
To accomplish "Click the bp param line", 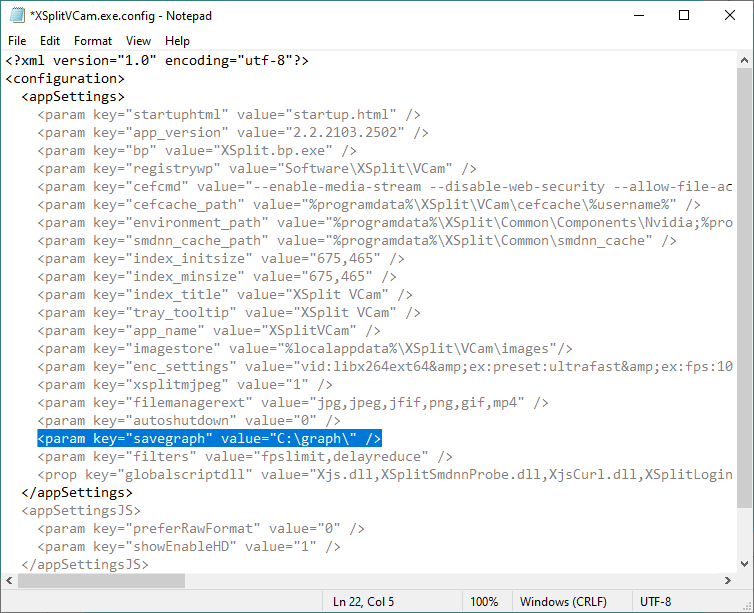I will 197,150.
